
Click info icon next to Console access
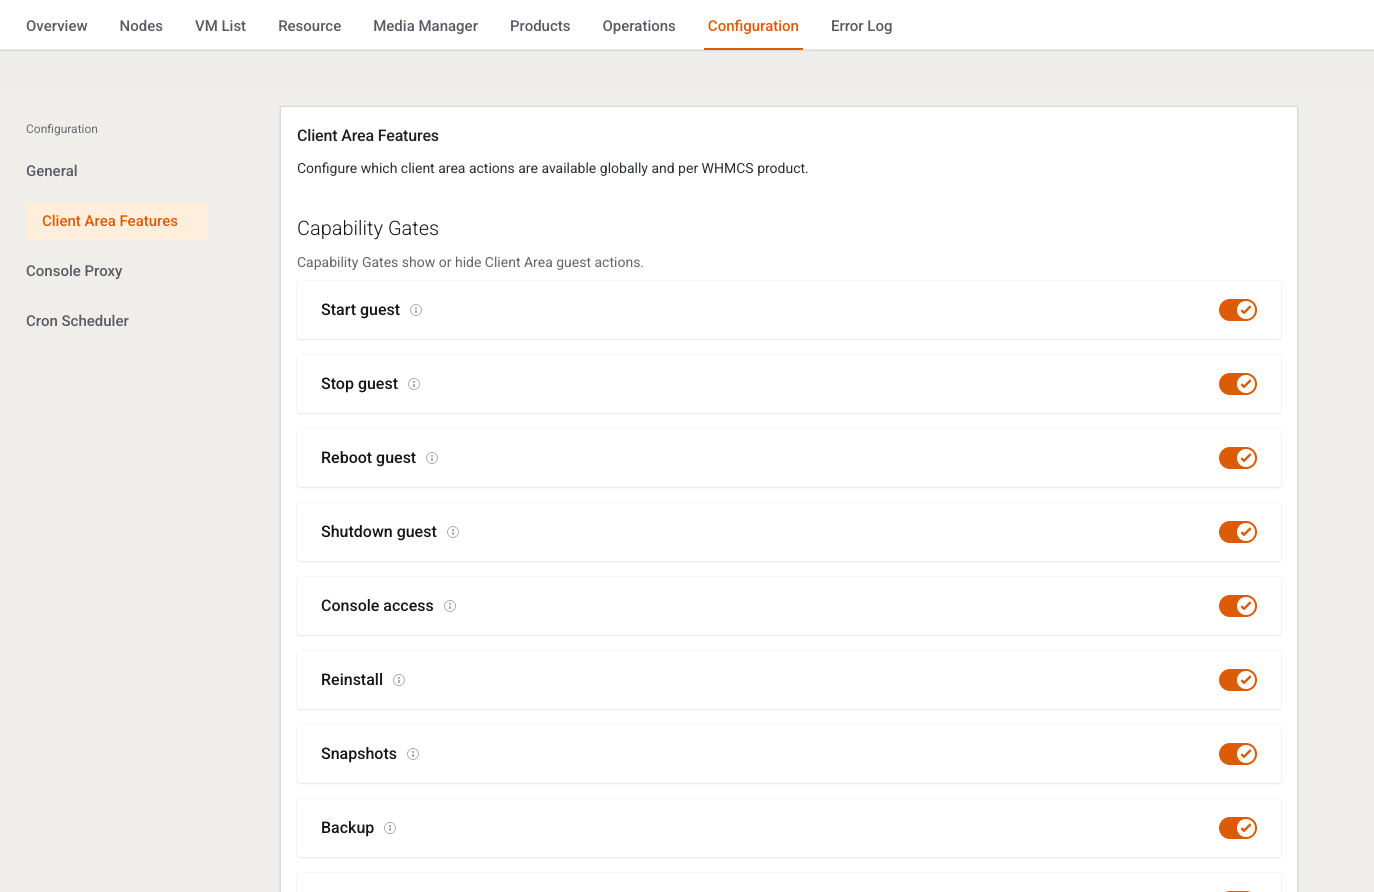[450, 606]
